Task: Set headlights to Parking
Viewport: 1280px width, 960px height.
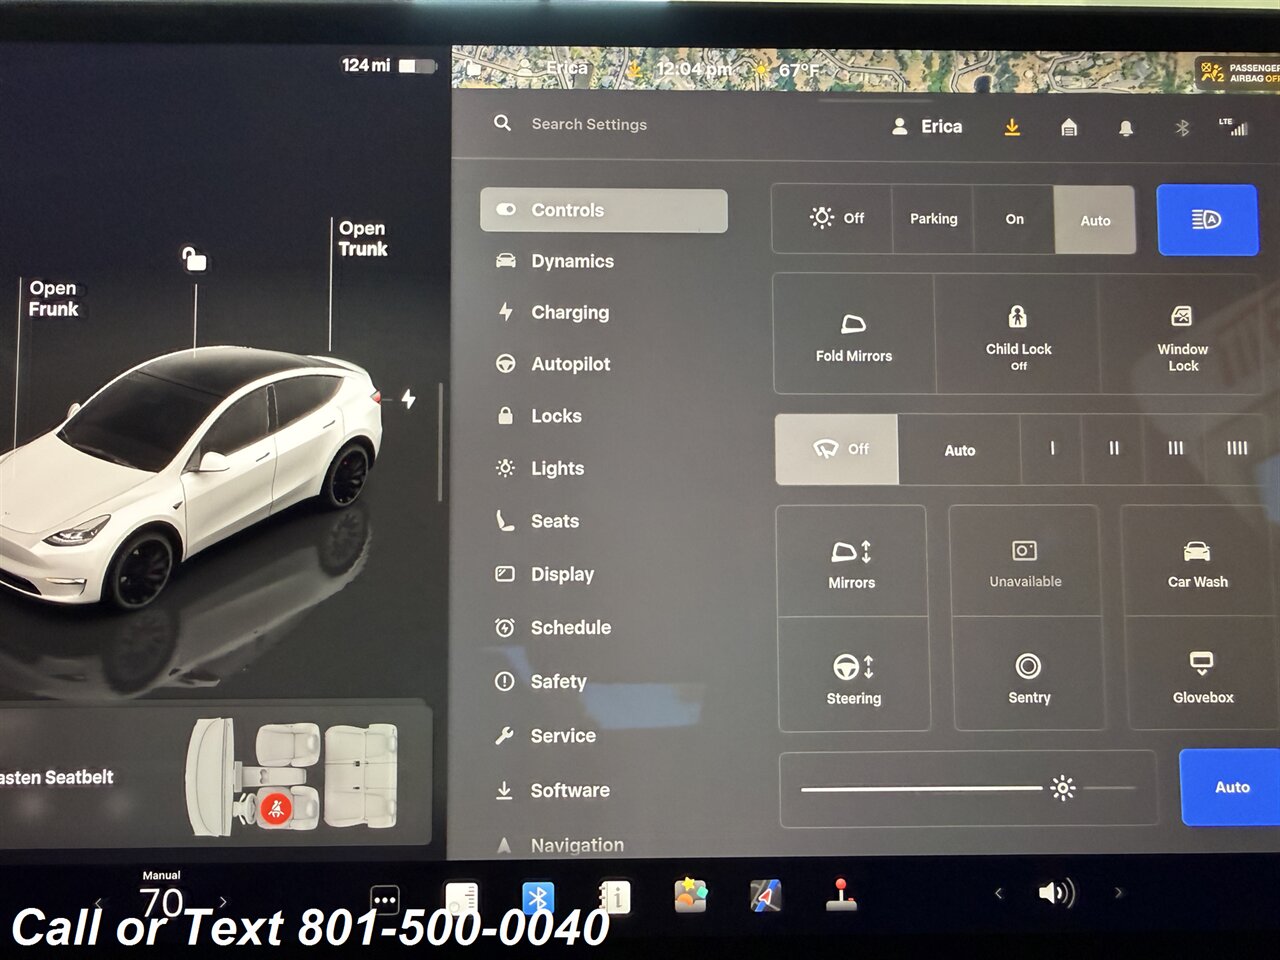Action: (x=933, y=219)
